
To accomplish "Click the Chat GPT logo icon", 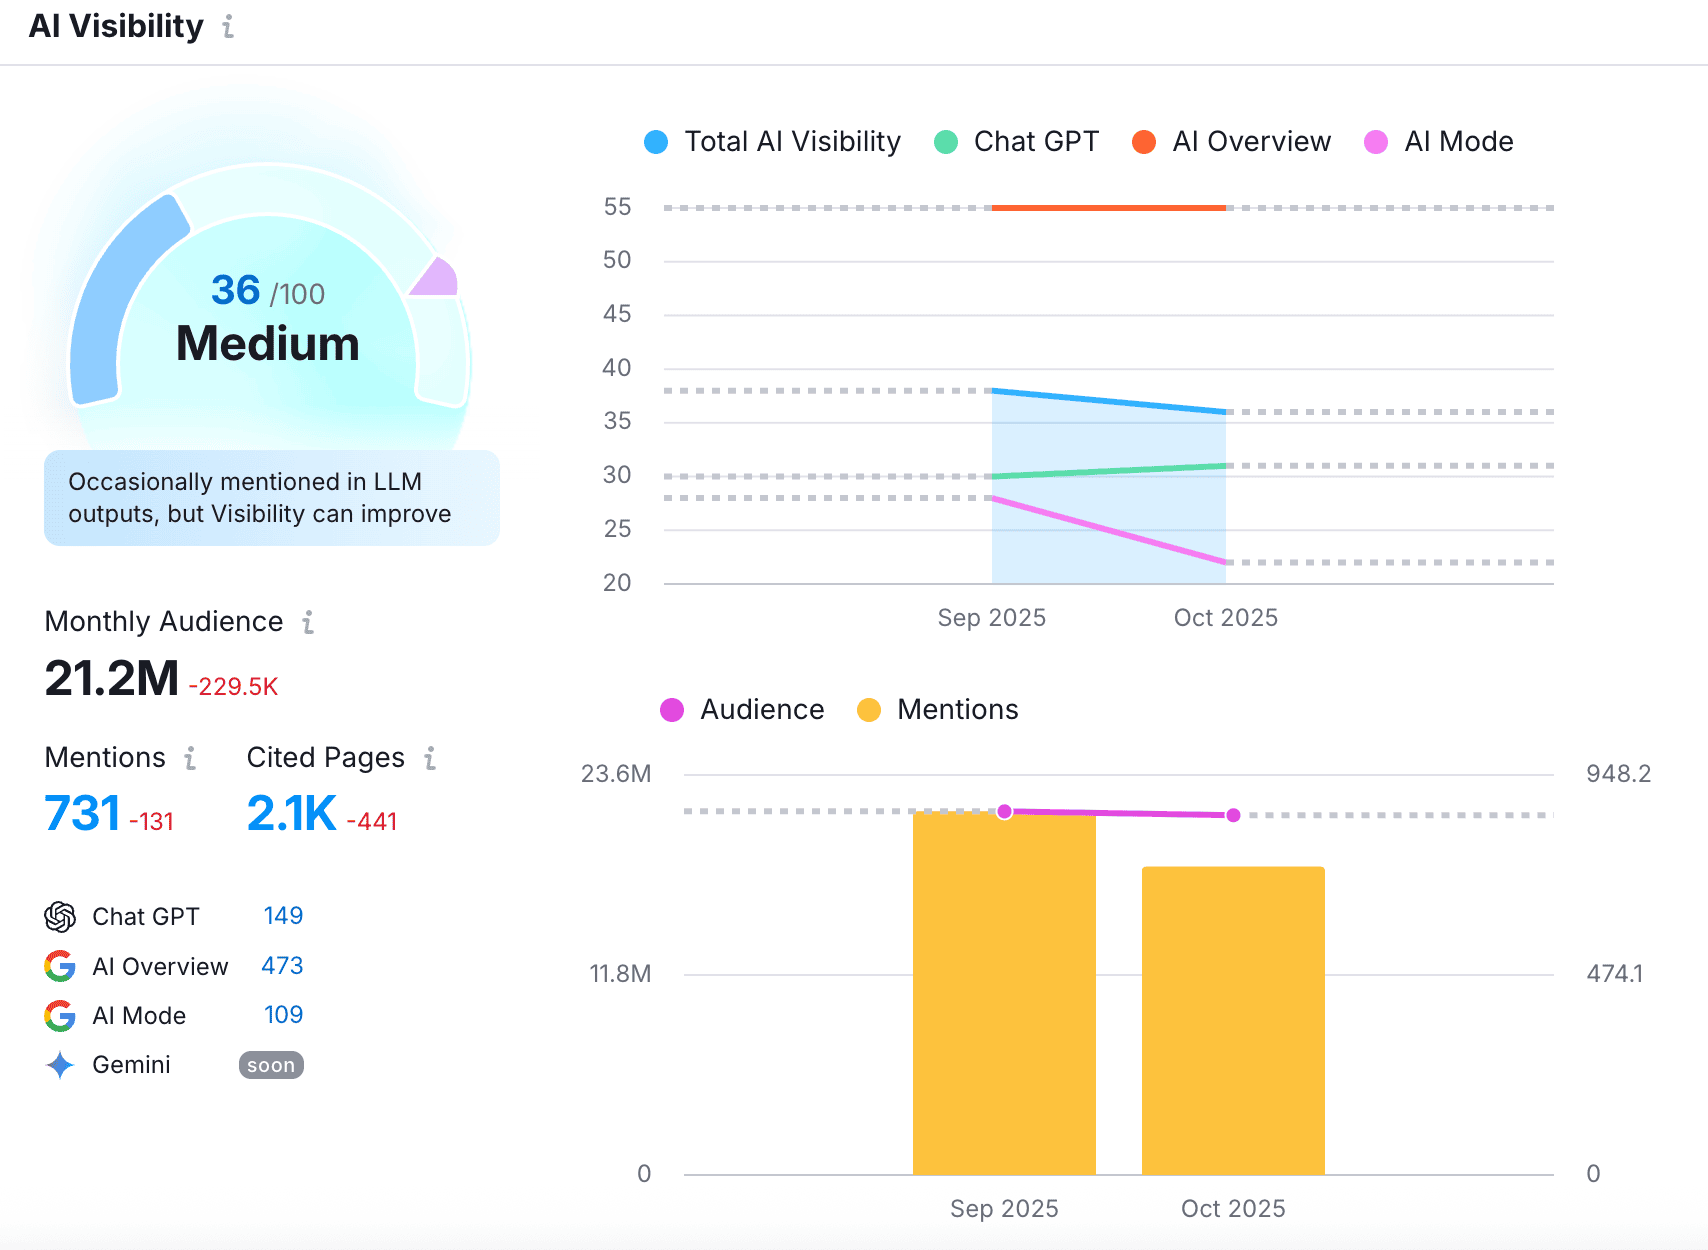I will pyautogui.click(x=60, y=916).
